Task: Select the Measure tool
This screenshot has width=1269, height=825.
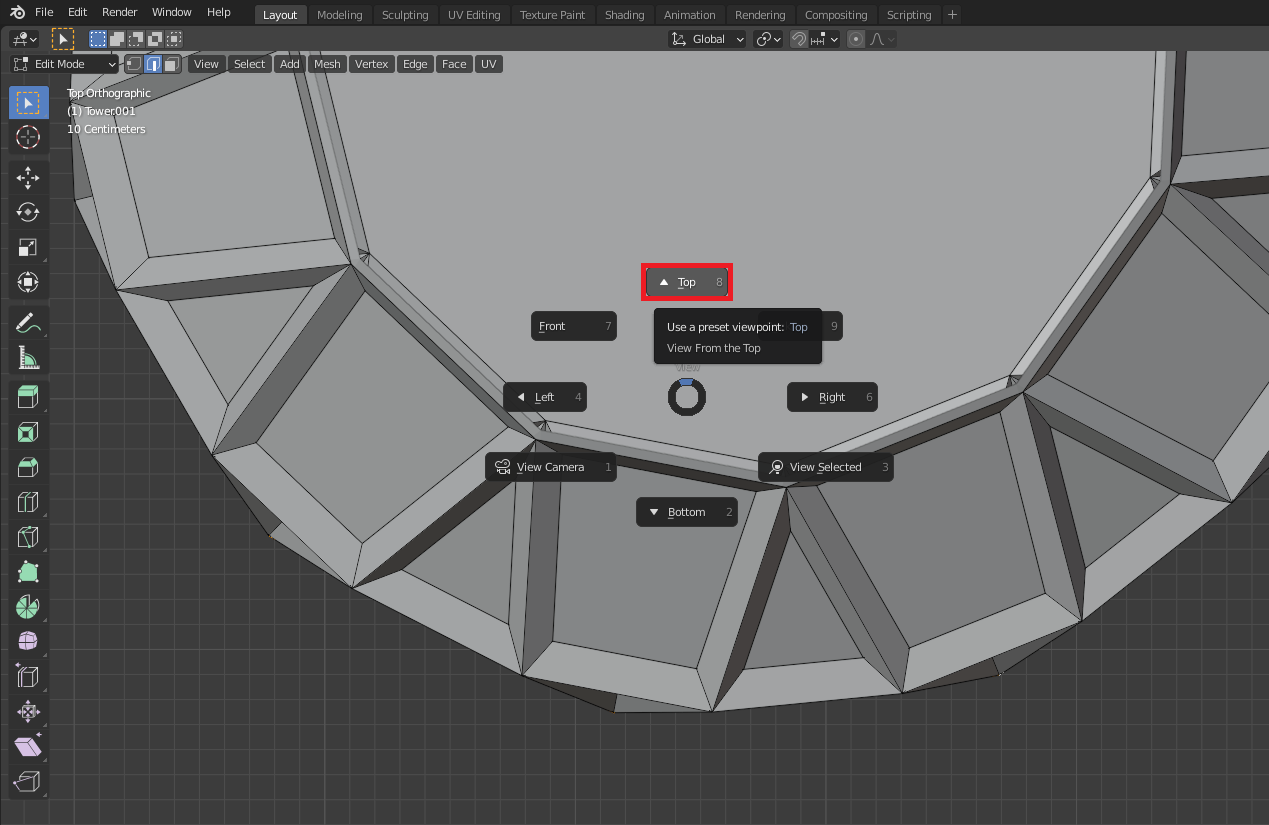Action: [x=28, y=357]
